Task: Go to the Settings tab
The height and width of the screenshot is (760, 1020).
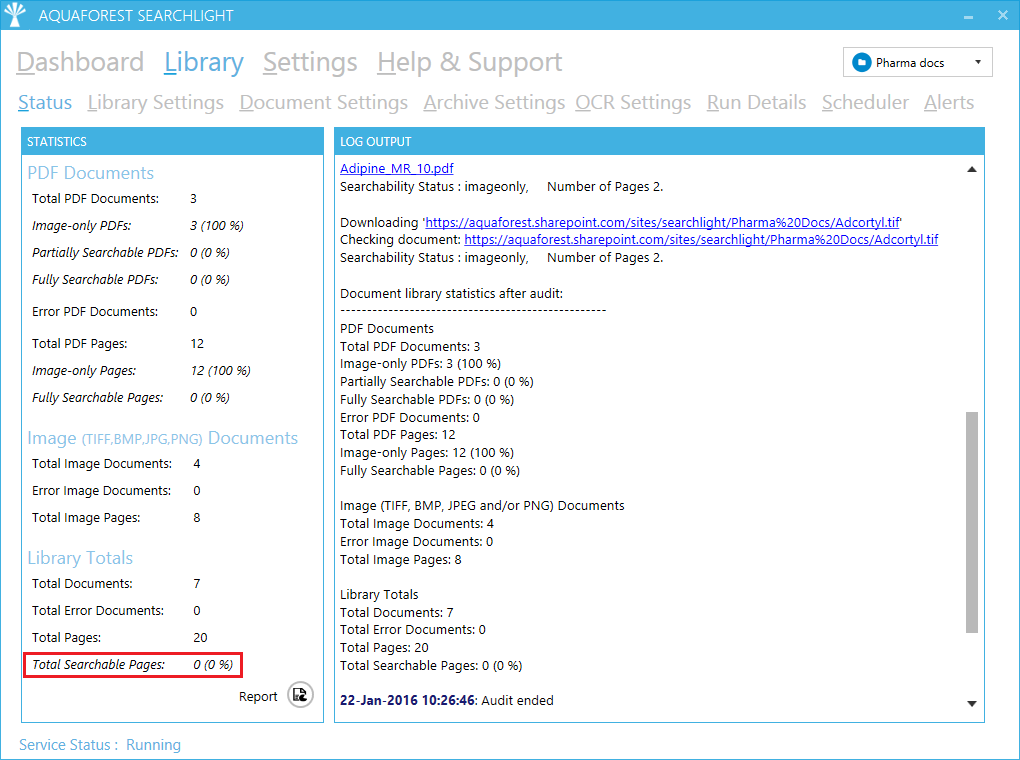Action: point(310,62)
